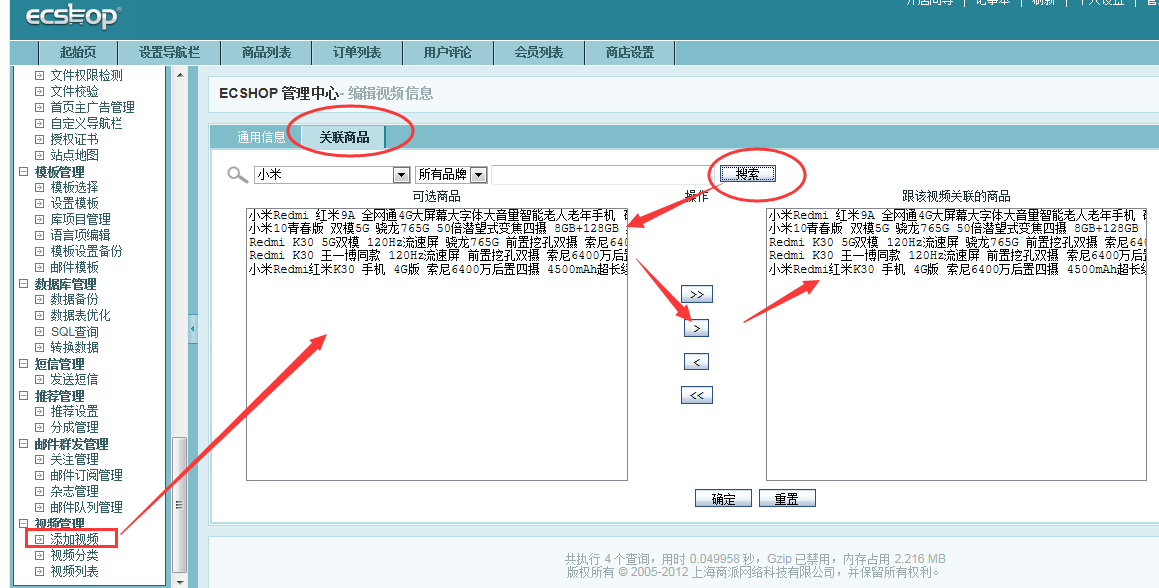This screenshot has width=1159, height=588.
Task: Select 小米10青春版 in the 可选商品 list
Action: (437, 229)
